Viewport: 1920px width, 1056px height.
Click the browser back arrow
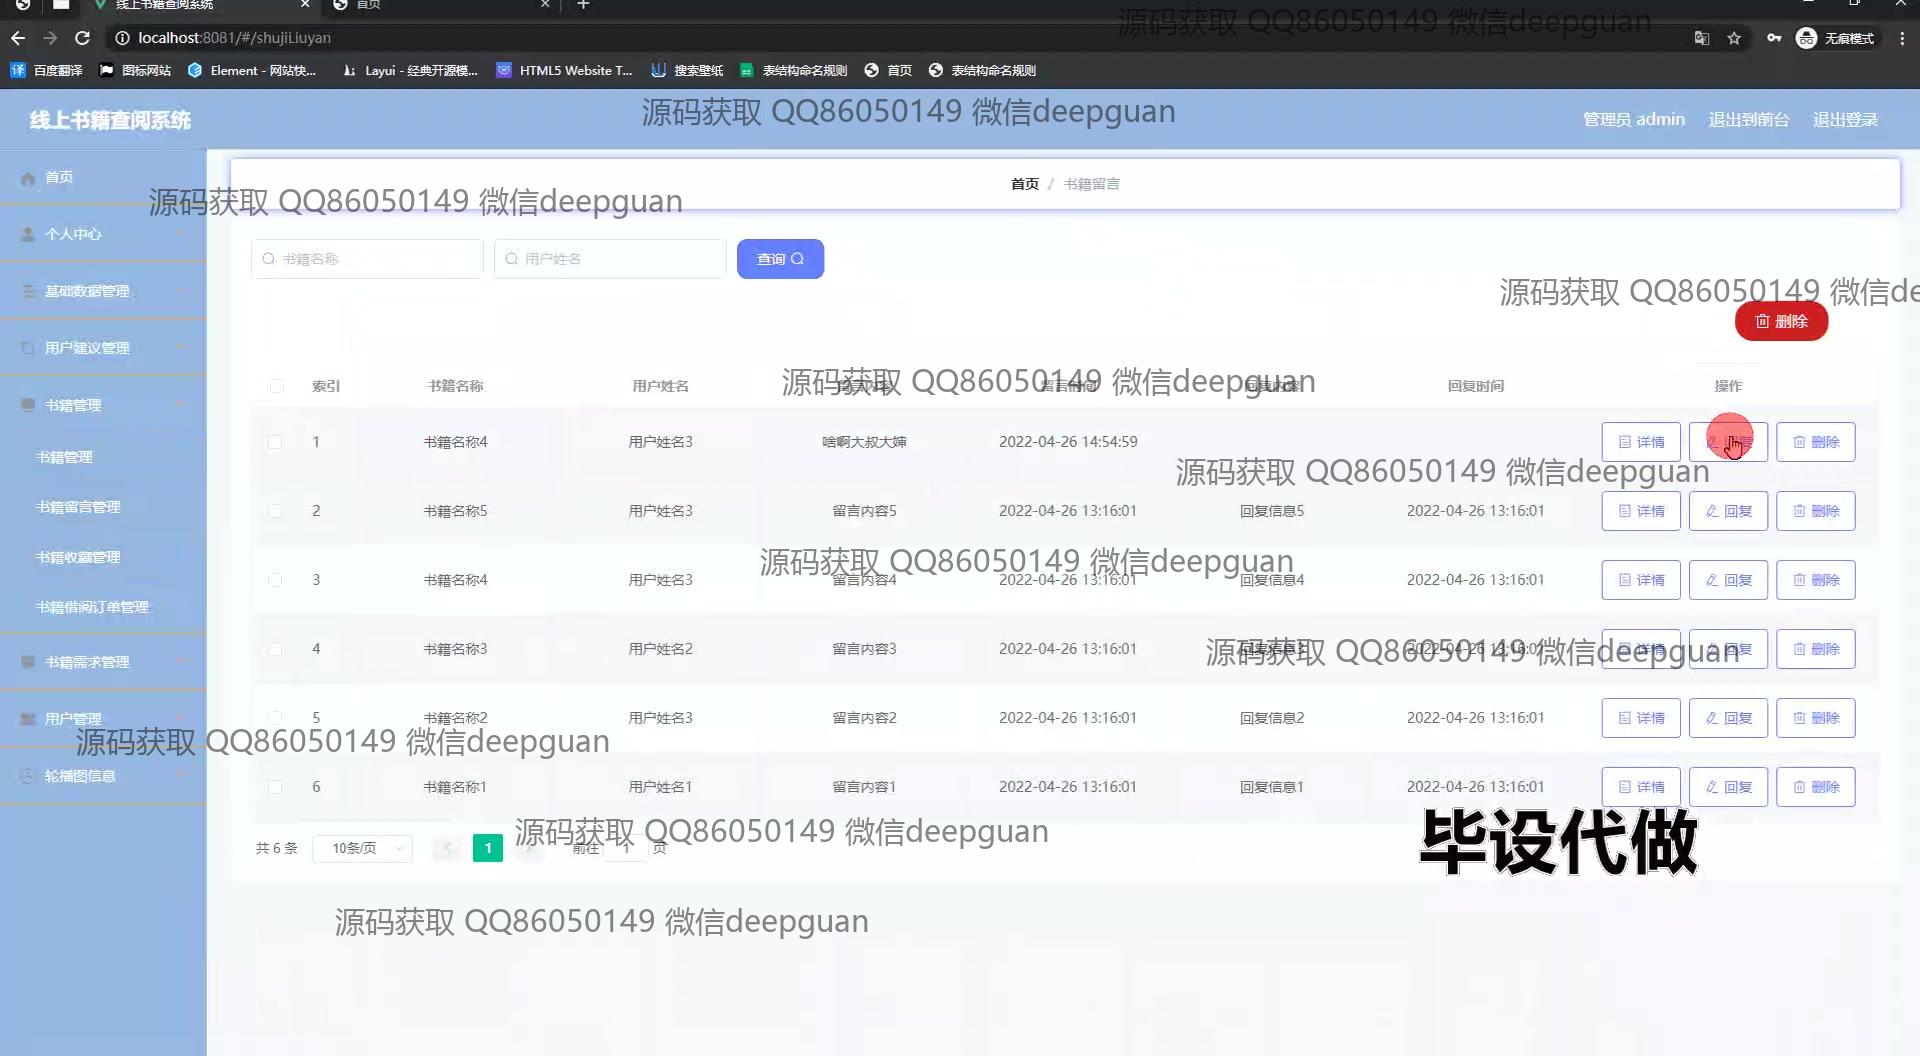(18, 38)
